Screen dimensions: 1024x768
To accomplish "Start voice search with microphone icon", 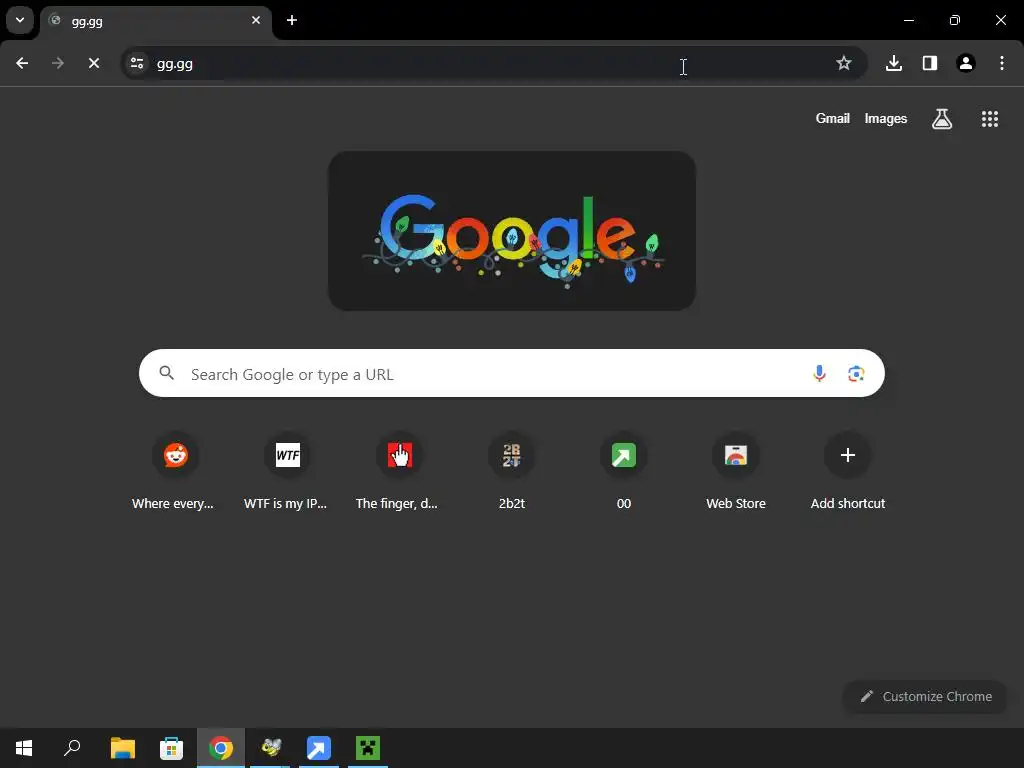I will tap(819, 374).
